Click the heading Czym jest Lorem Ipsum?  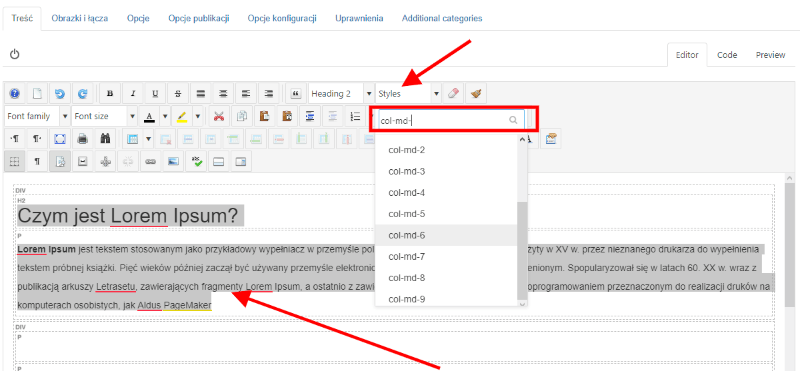[128, 216]
